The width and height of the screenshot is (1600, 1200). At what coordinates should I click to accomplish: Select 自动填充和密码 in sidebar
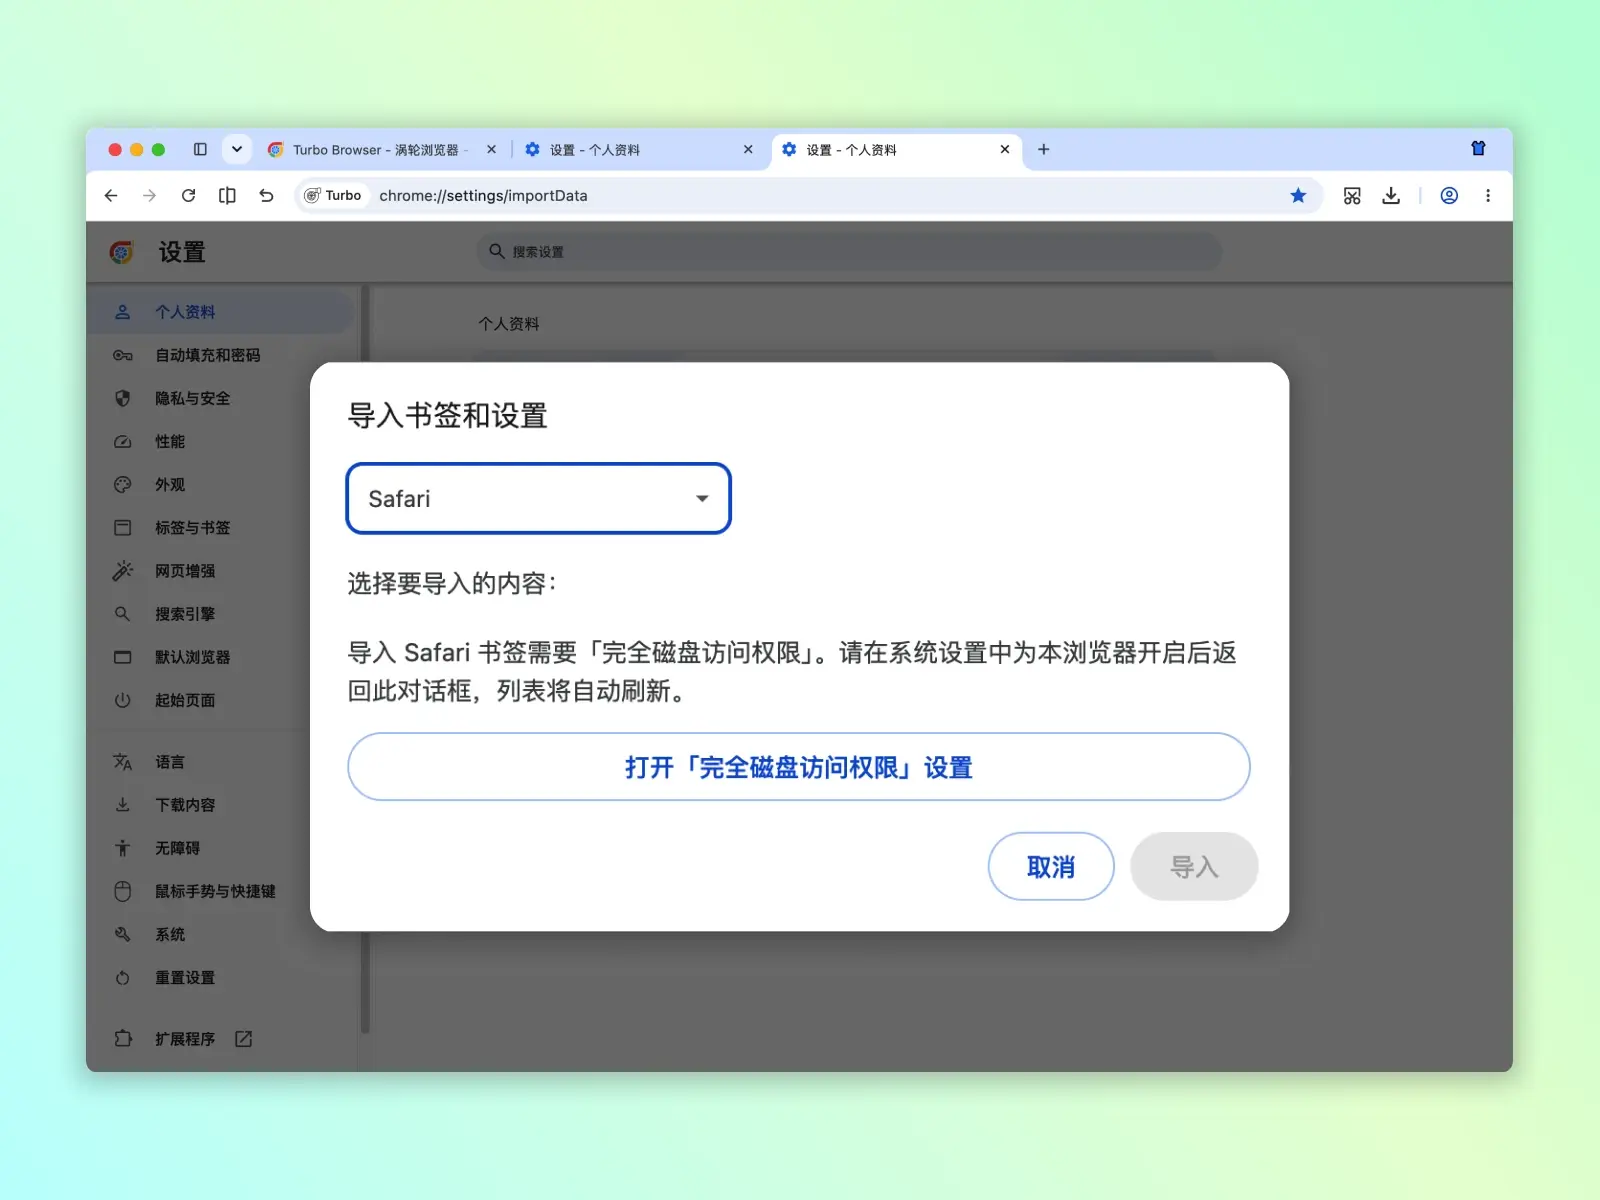(220, 355)
